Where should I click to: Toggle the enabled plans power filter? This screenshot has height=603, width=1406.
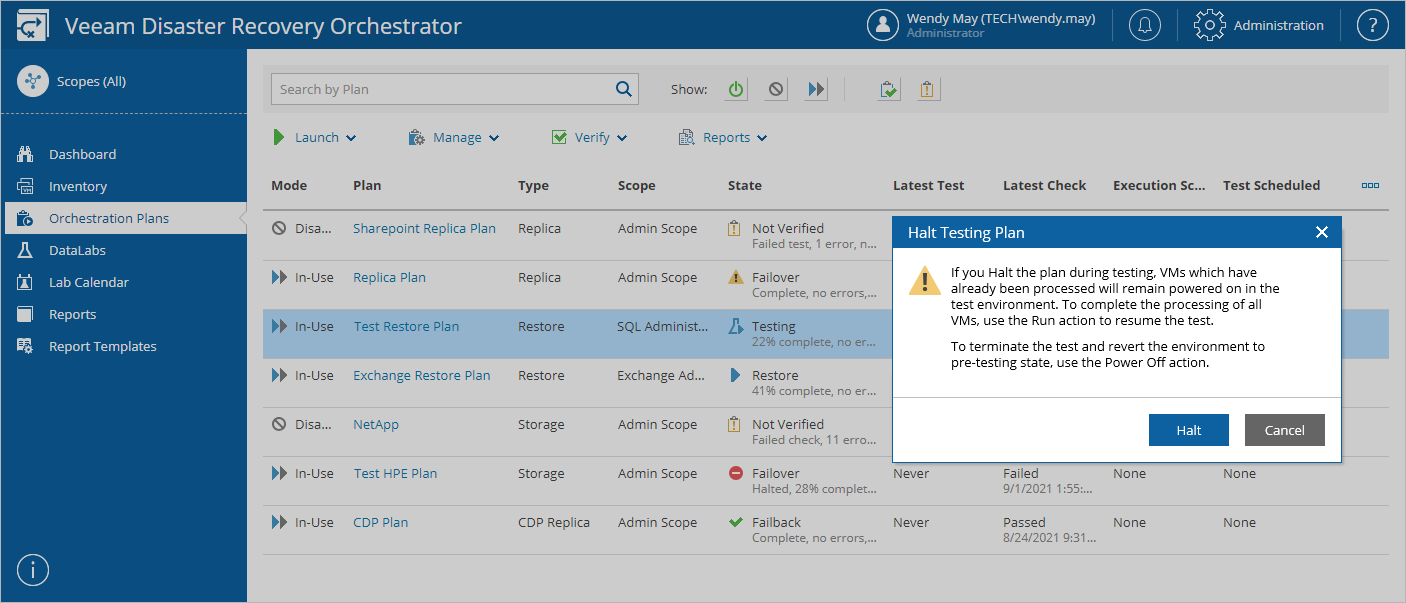click(x=736, y=89)
